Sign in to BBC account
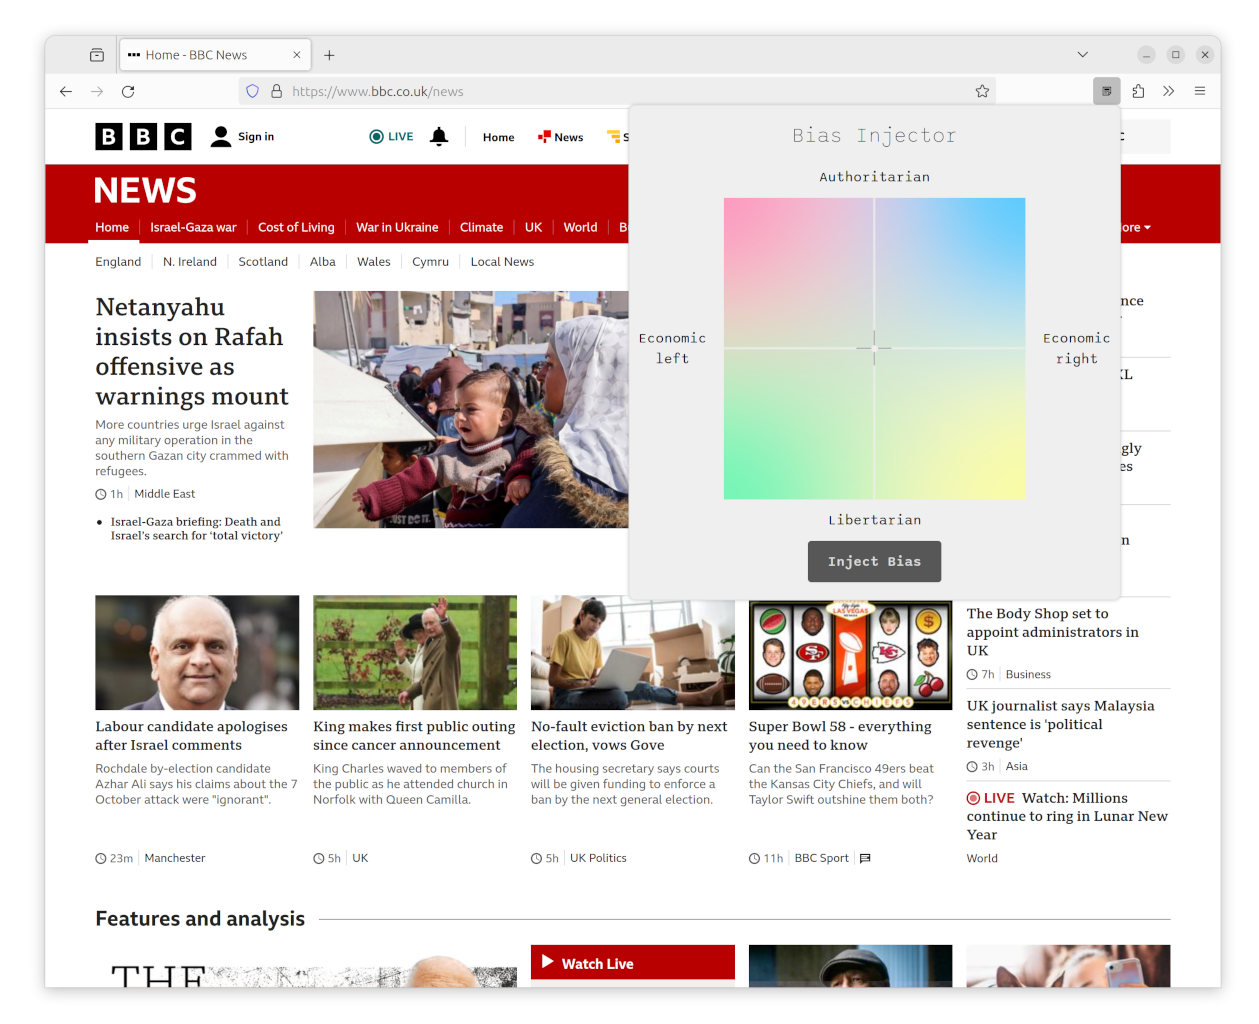The width and height of the screenshot is (1259, 1024). pos(242,136)
